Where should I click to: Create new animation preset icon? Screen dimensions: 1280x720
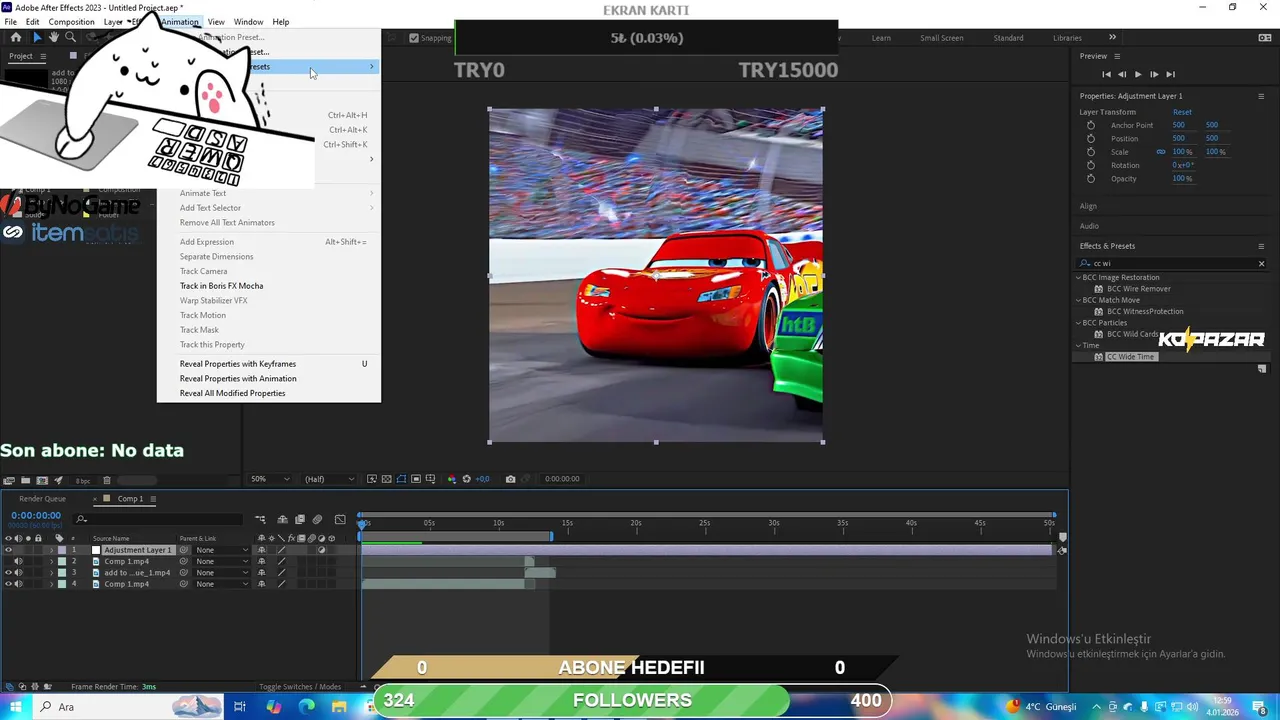1262,369
